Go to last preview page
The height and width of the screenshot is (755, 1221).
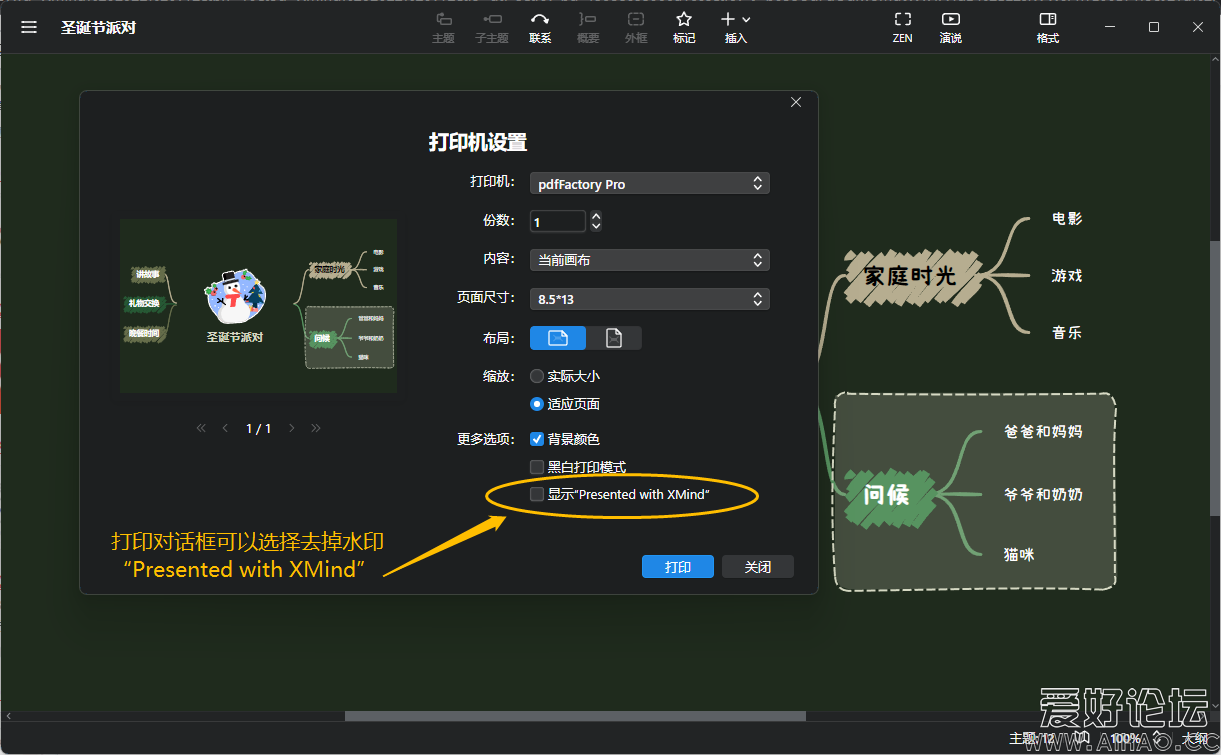(x=316, y=428)
